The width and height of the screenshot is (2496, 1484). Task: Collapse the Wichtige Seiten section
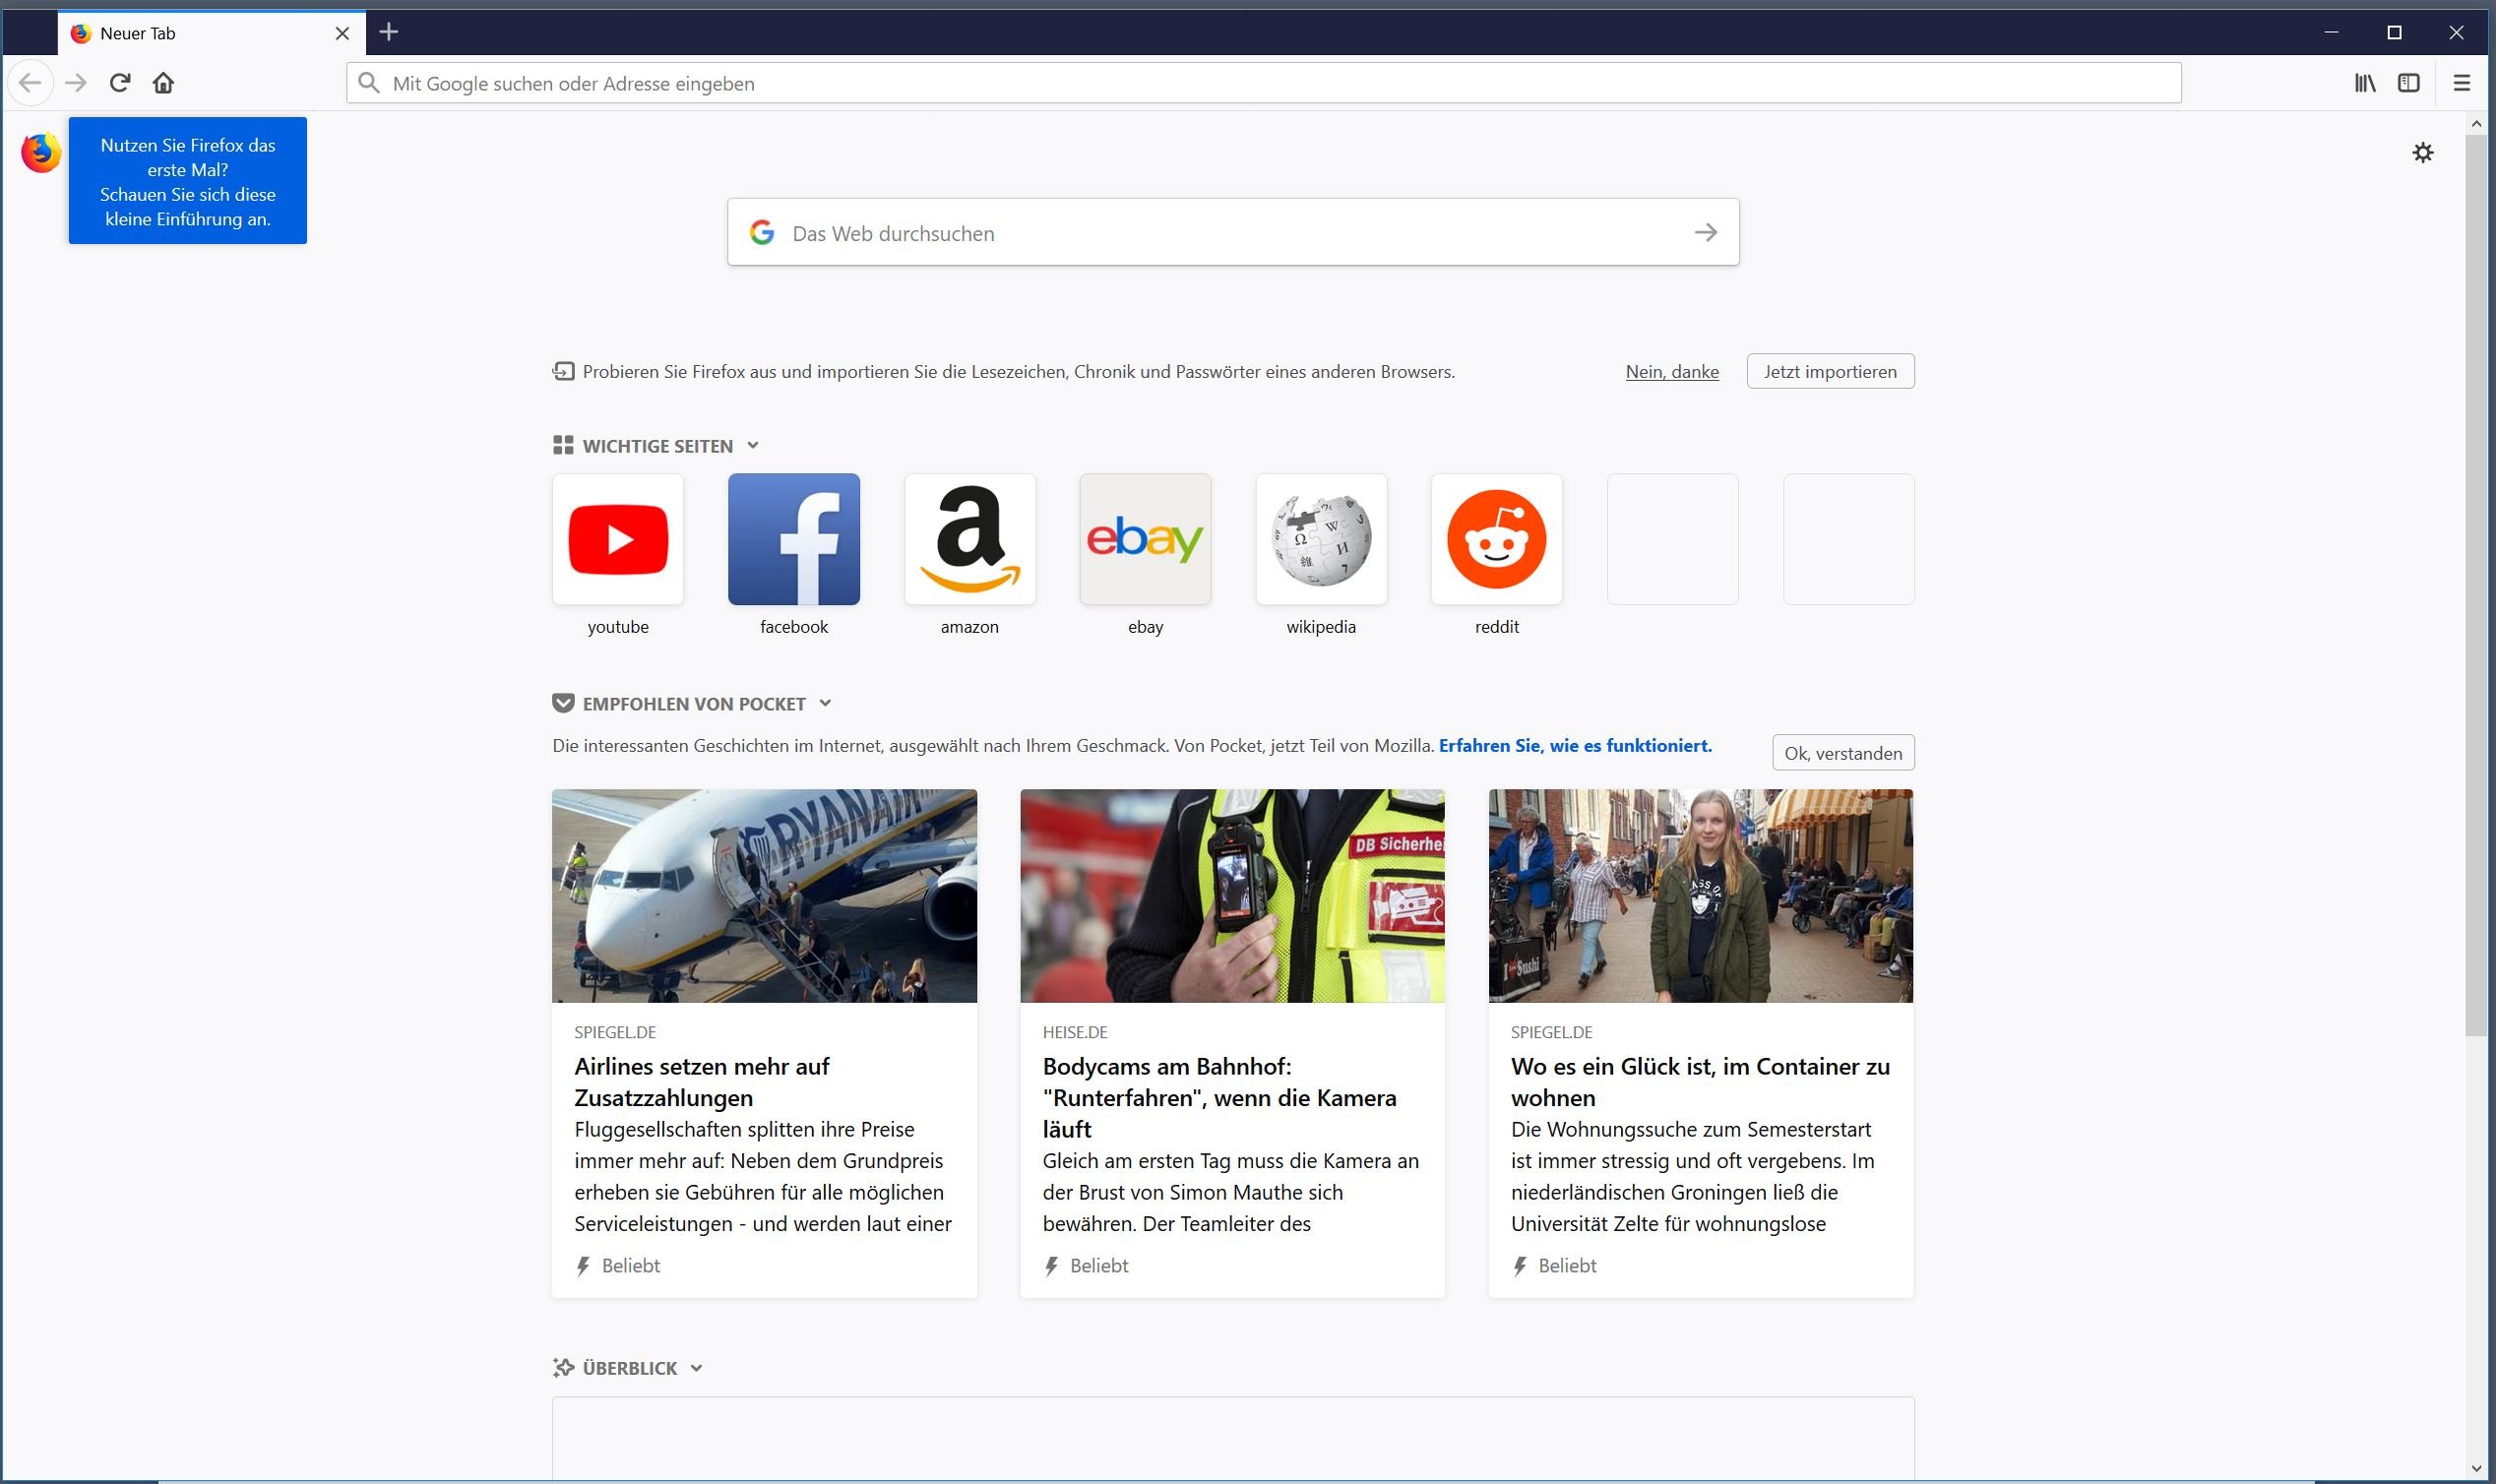click(x=753, y=446)
